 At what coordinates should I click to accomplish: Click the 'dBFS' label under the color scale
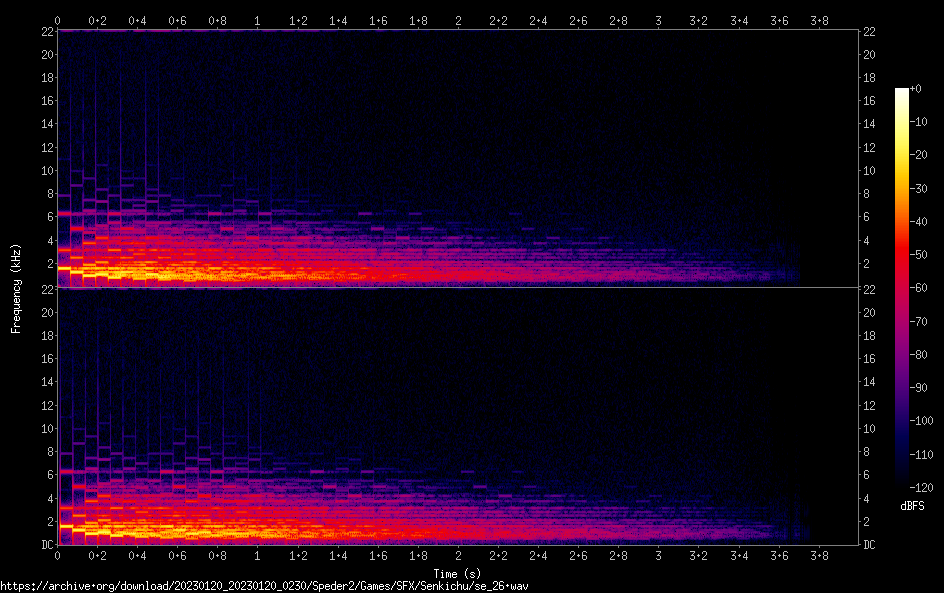(912, 506)
